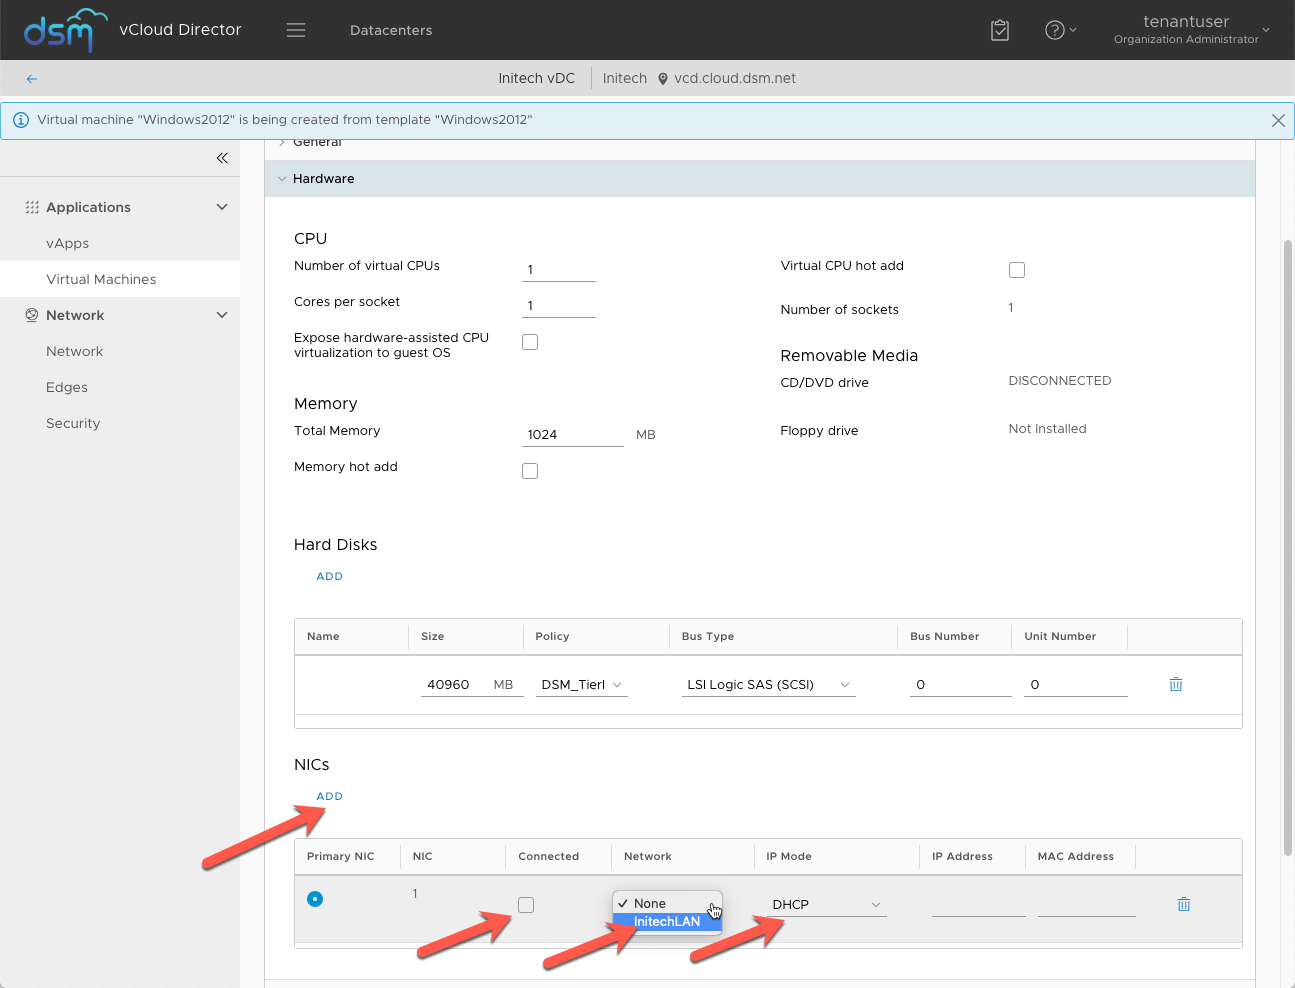Click ADD under NICs
Image resolution: width=1295 pixels, height=988 pixels.
[x=330, y=796]
